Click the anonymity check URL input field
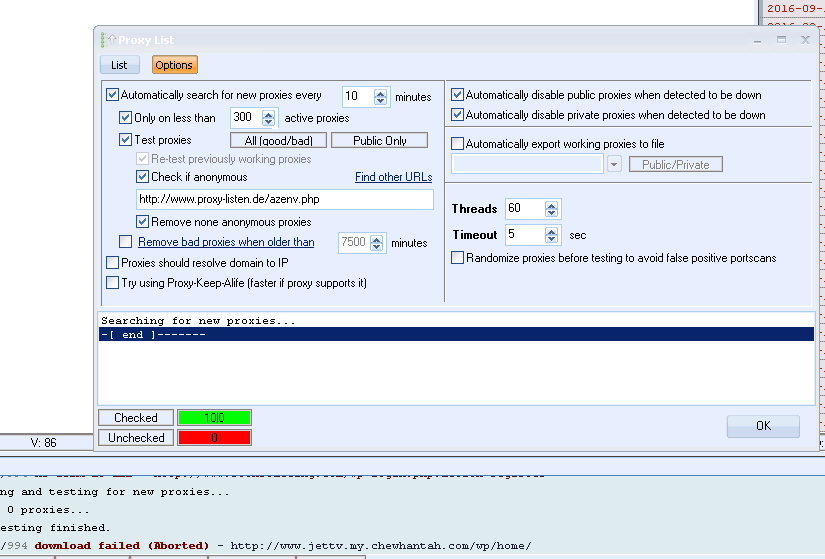825x559 pixels. 284,199
